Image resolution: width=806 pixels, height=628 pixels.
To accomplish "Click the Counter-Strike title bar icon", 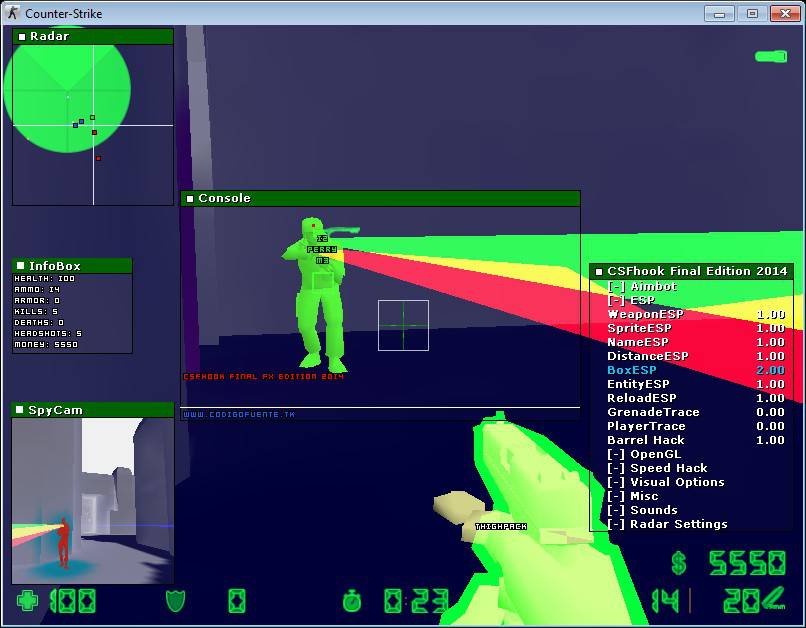I will (13, 14).
